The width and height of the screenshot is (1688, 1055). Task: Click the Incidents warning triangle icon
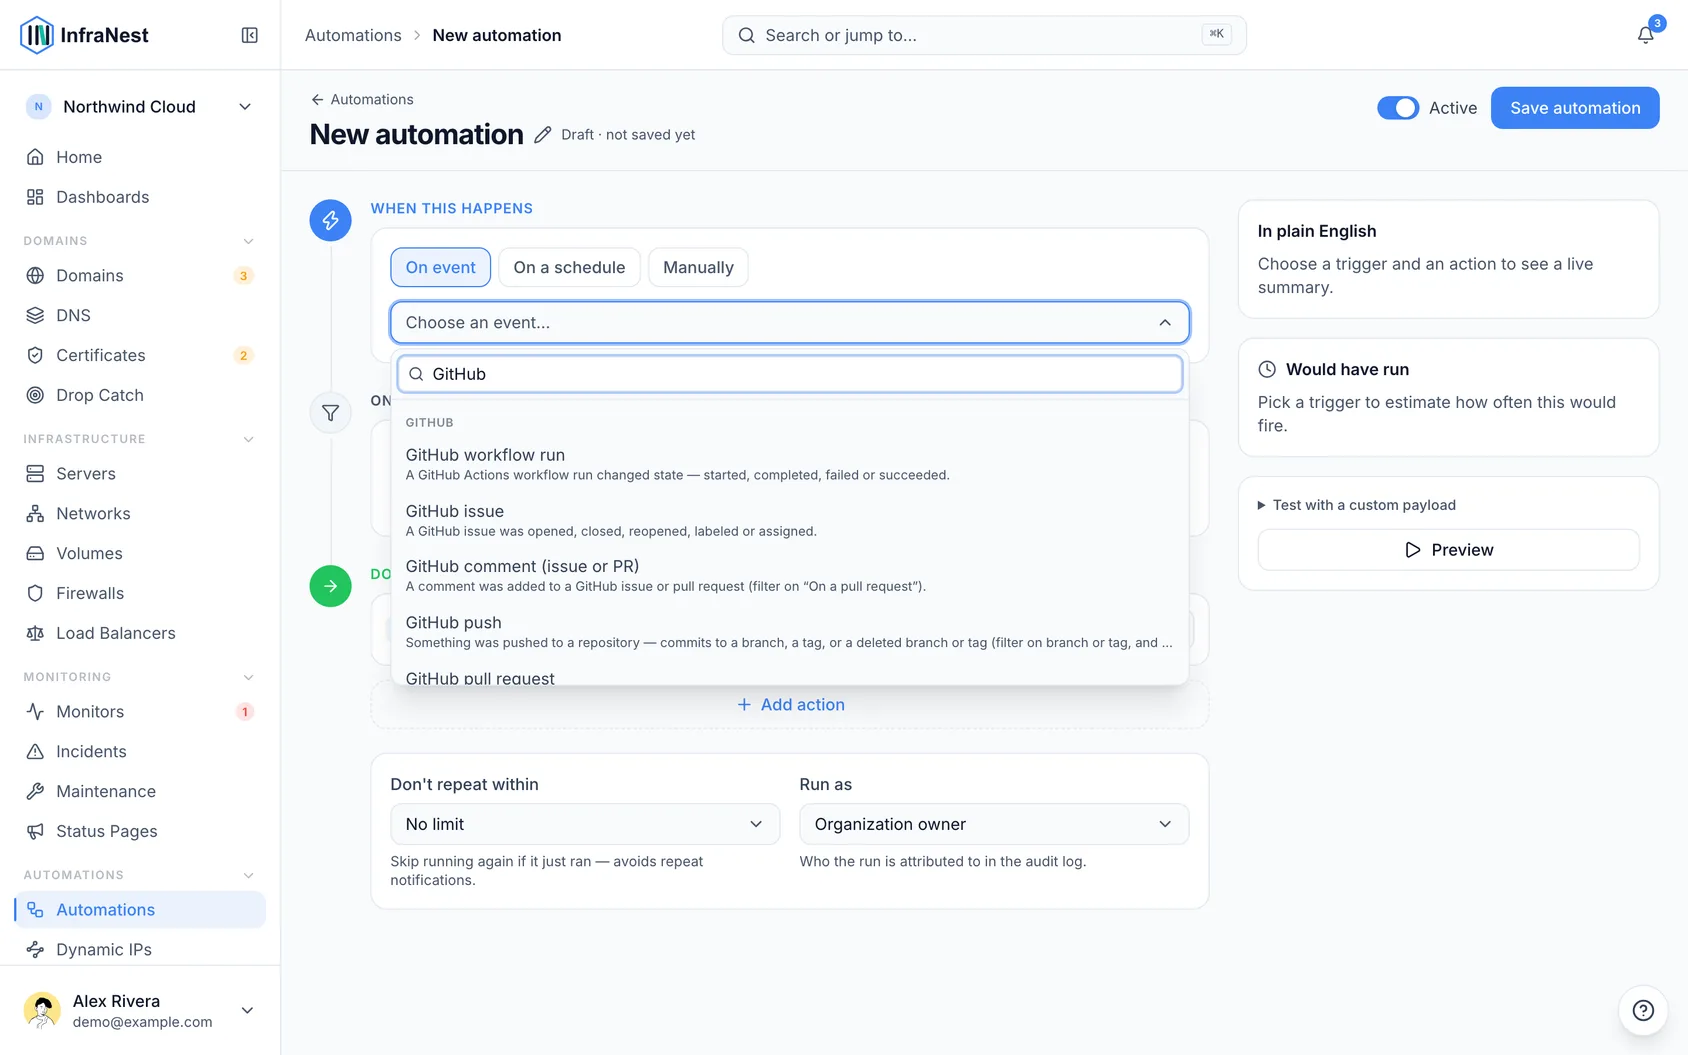(x=35, y=751)
